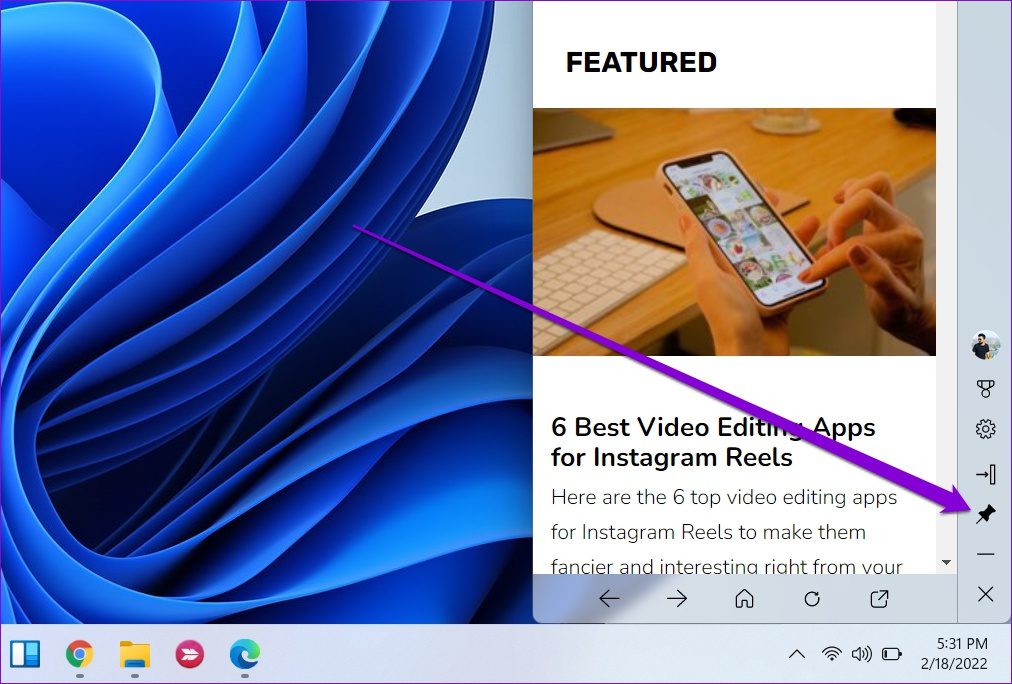Check battery status icon in tray
This screenshot has width=1012, height=684.
891,654
